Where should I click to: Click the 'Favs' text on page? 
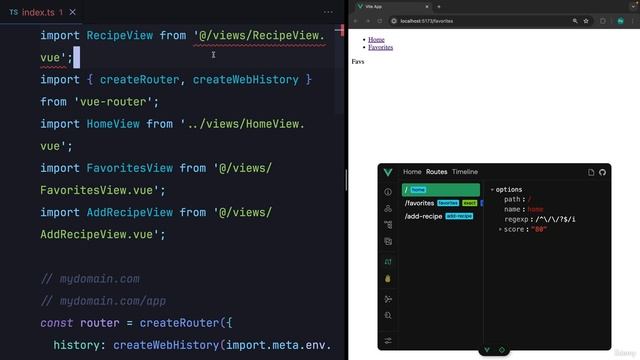tap(358, 62)
